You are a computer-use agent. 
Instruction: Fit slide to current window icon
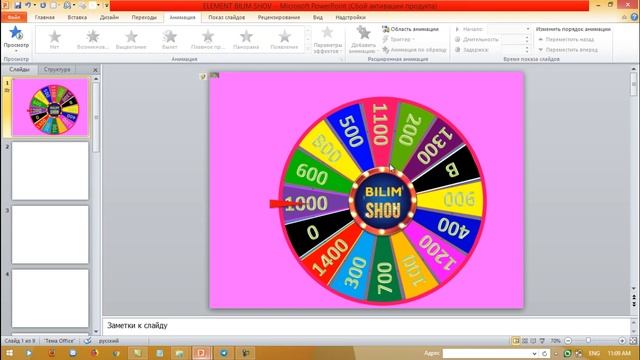633,341
